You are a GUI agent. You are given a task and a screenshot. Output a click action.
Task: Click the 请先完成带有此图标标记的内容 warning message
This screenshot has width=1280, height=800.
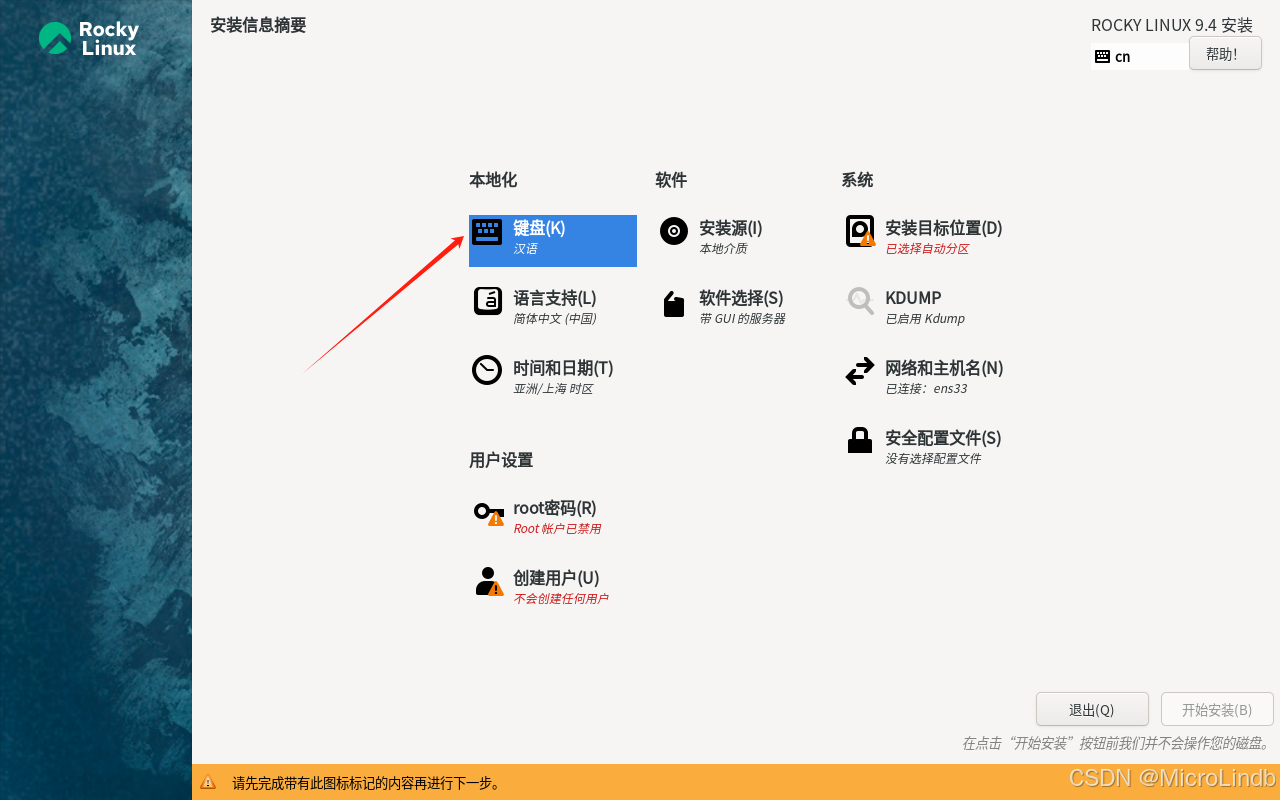(x=366, y=783)
